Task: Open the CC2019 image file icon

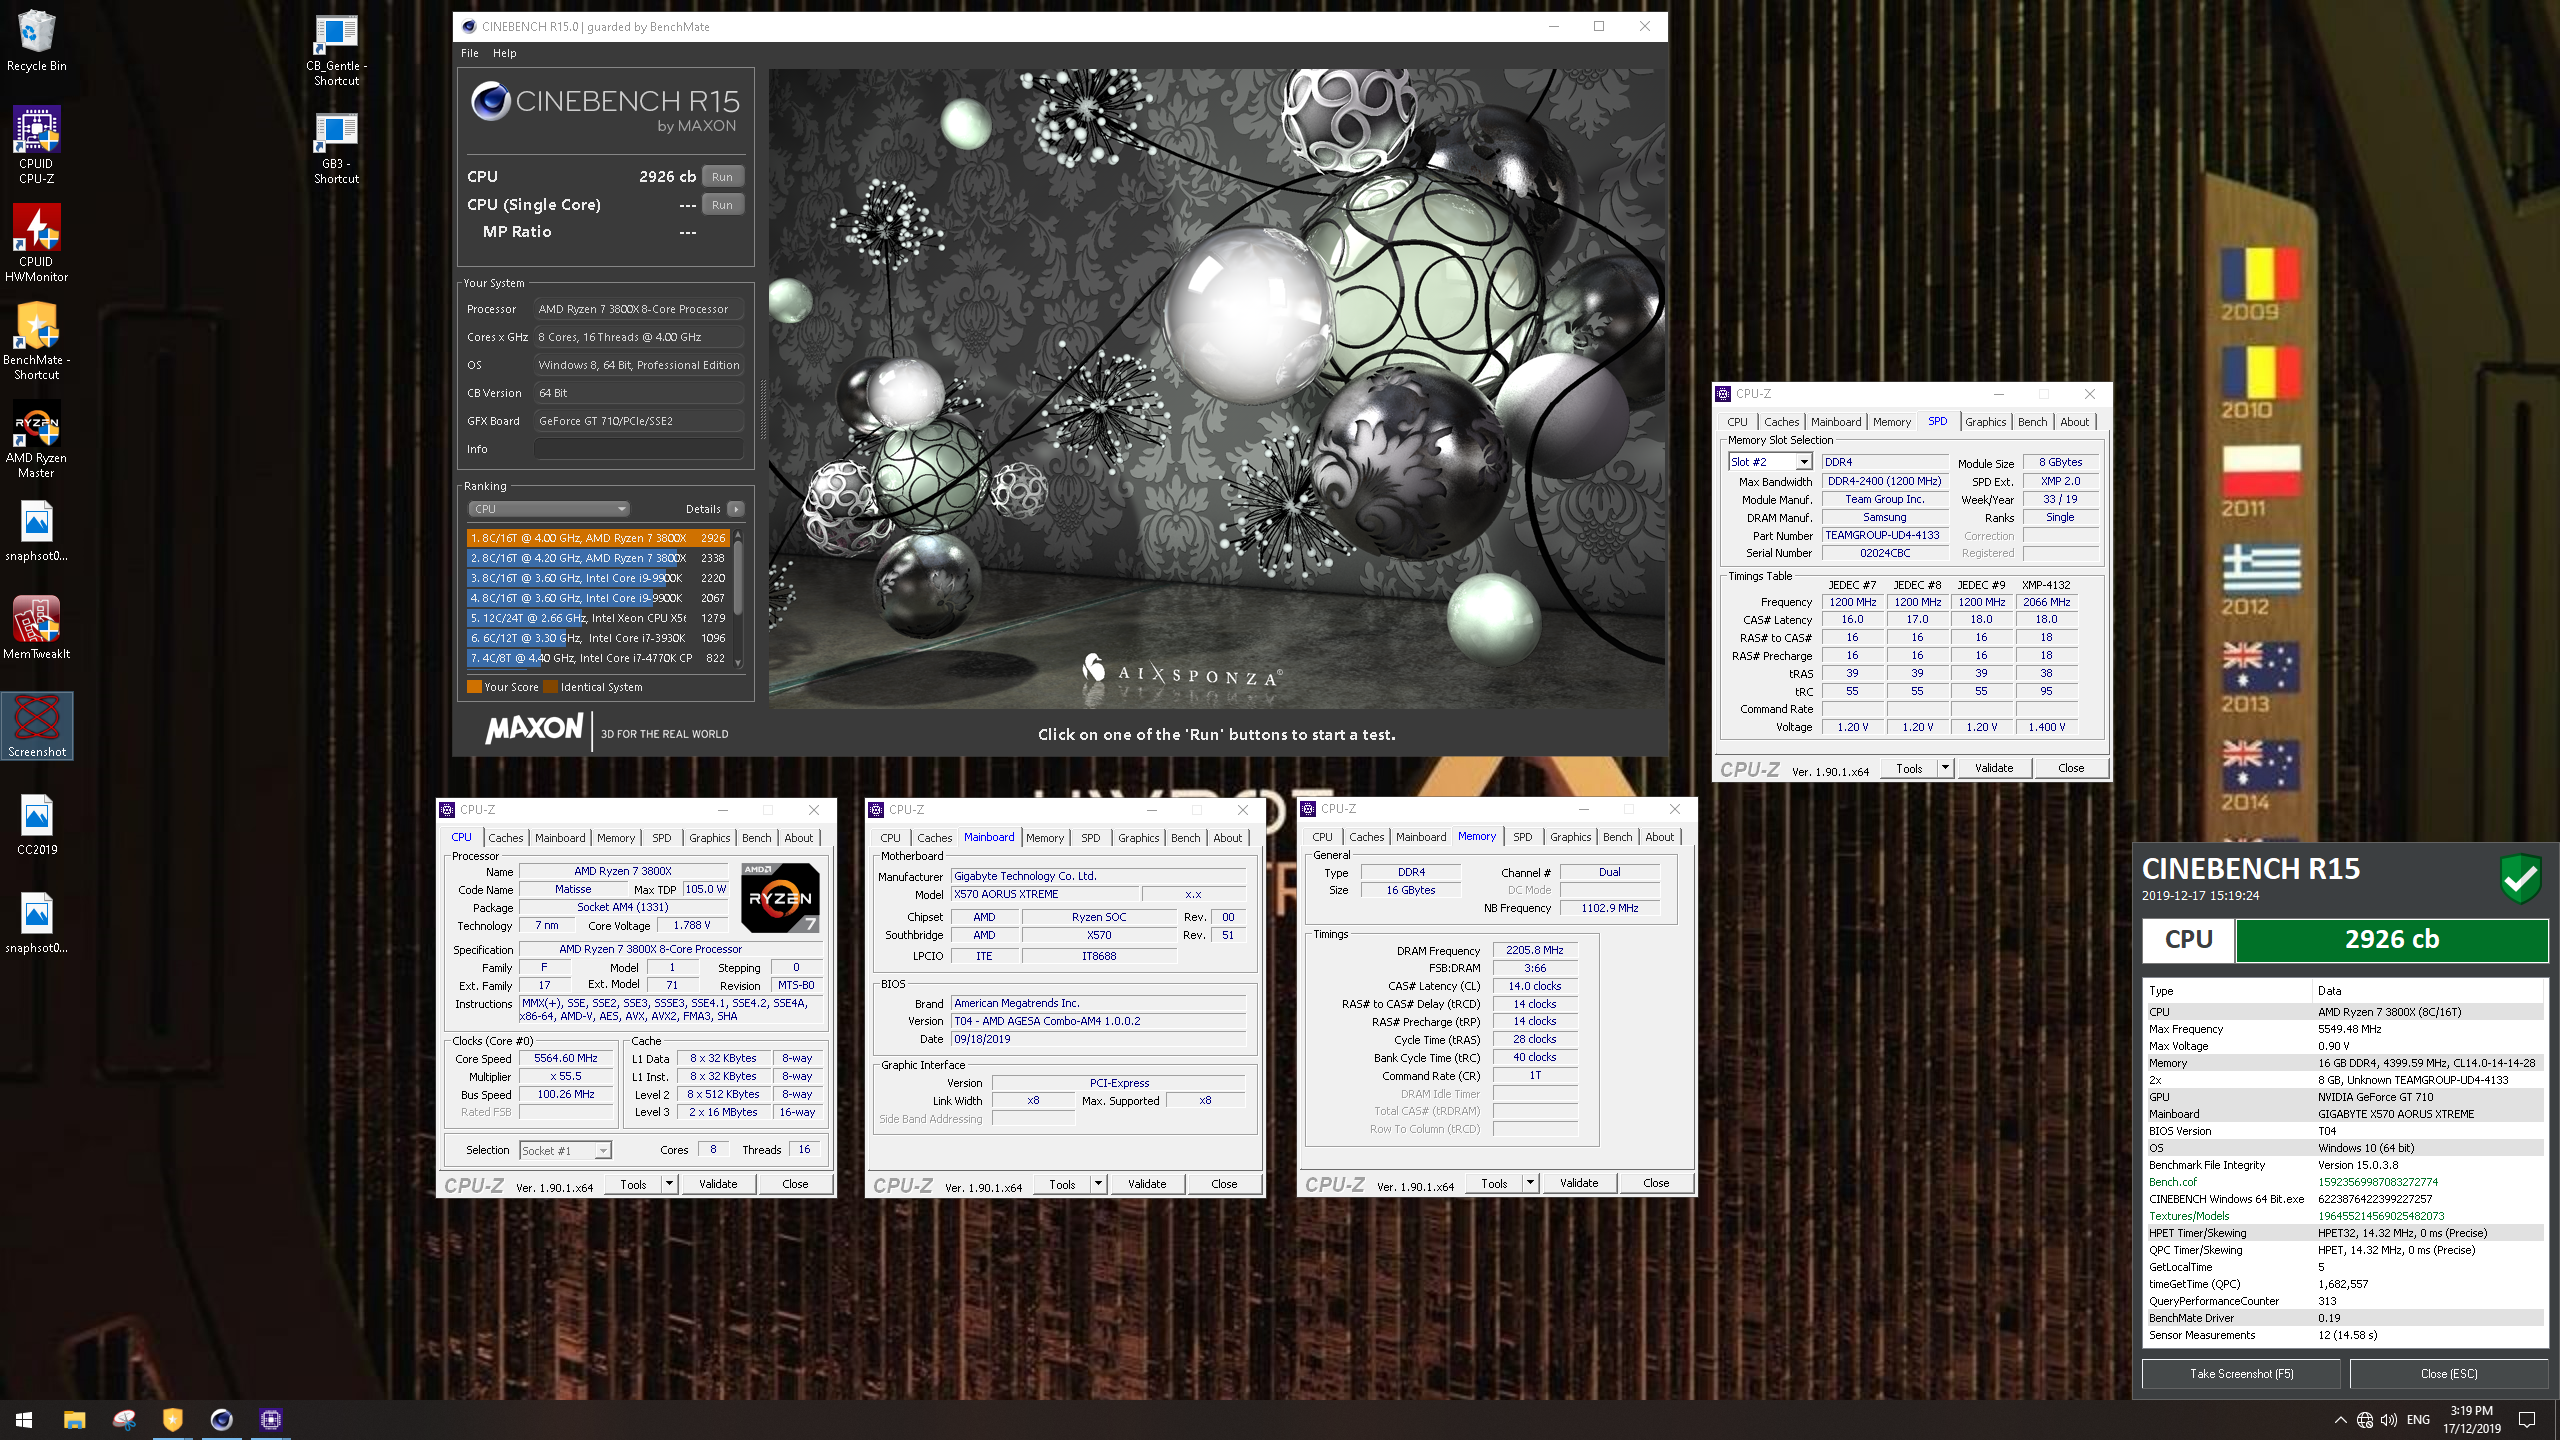Action: pyautogui.click(x=36, y=823)
